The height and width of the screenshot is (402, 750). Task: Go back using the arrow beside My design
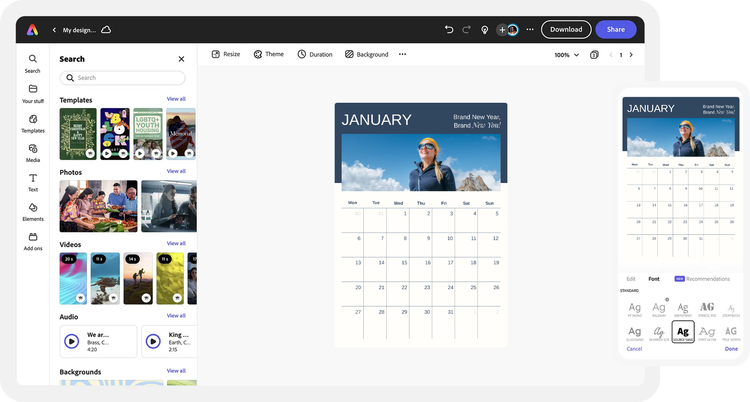coord(54,30)
